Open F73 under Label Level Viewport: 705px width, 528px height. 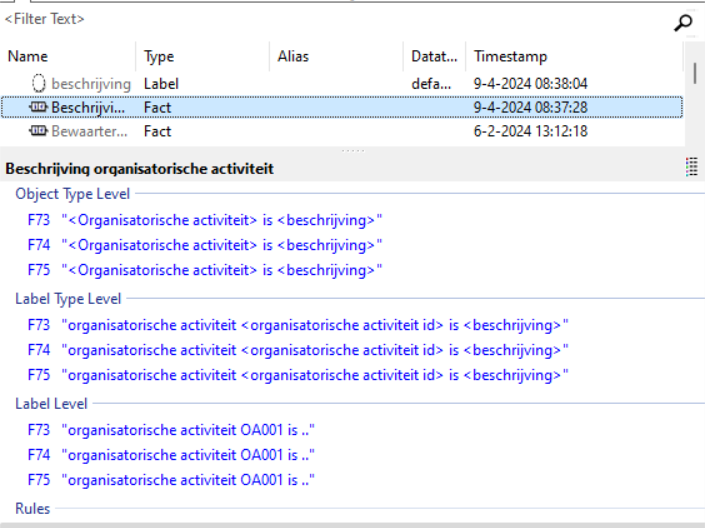click(38, 429)
